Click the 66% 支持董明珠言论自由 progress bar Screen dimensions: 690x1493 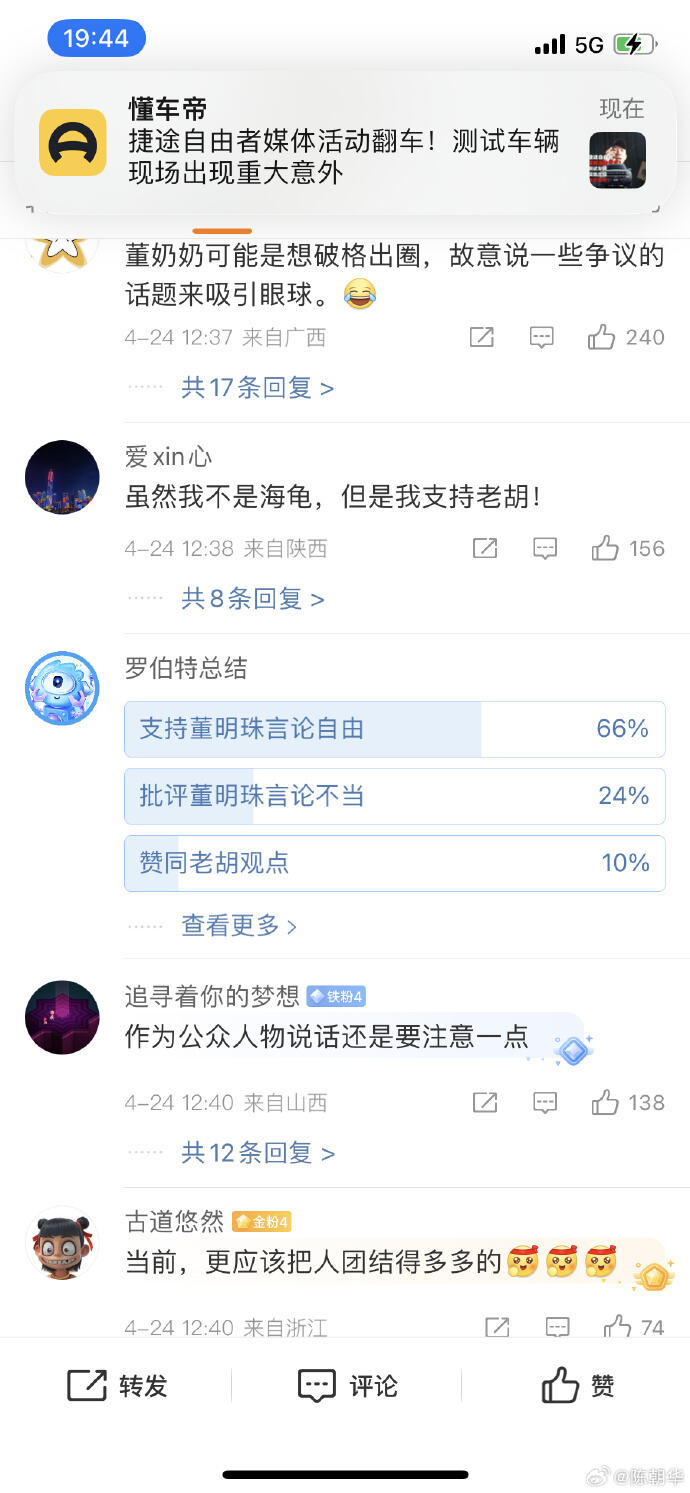pyautogui.click(x=394, y=729)
